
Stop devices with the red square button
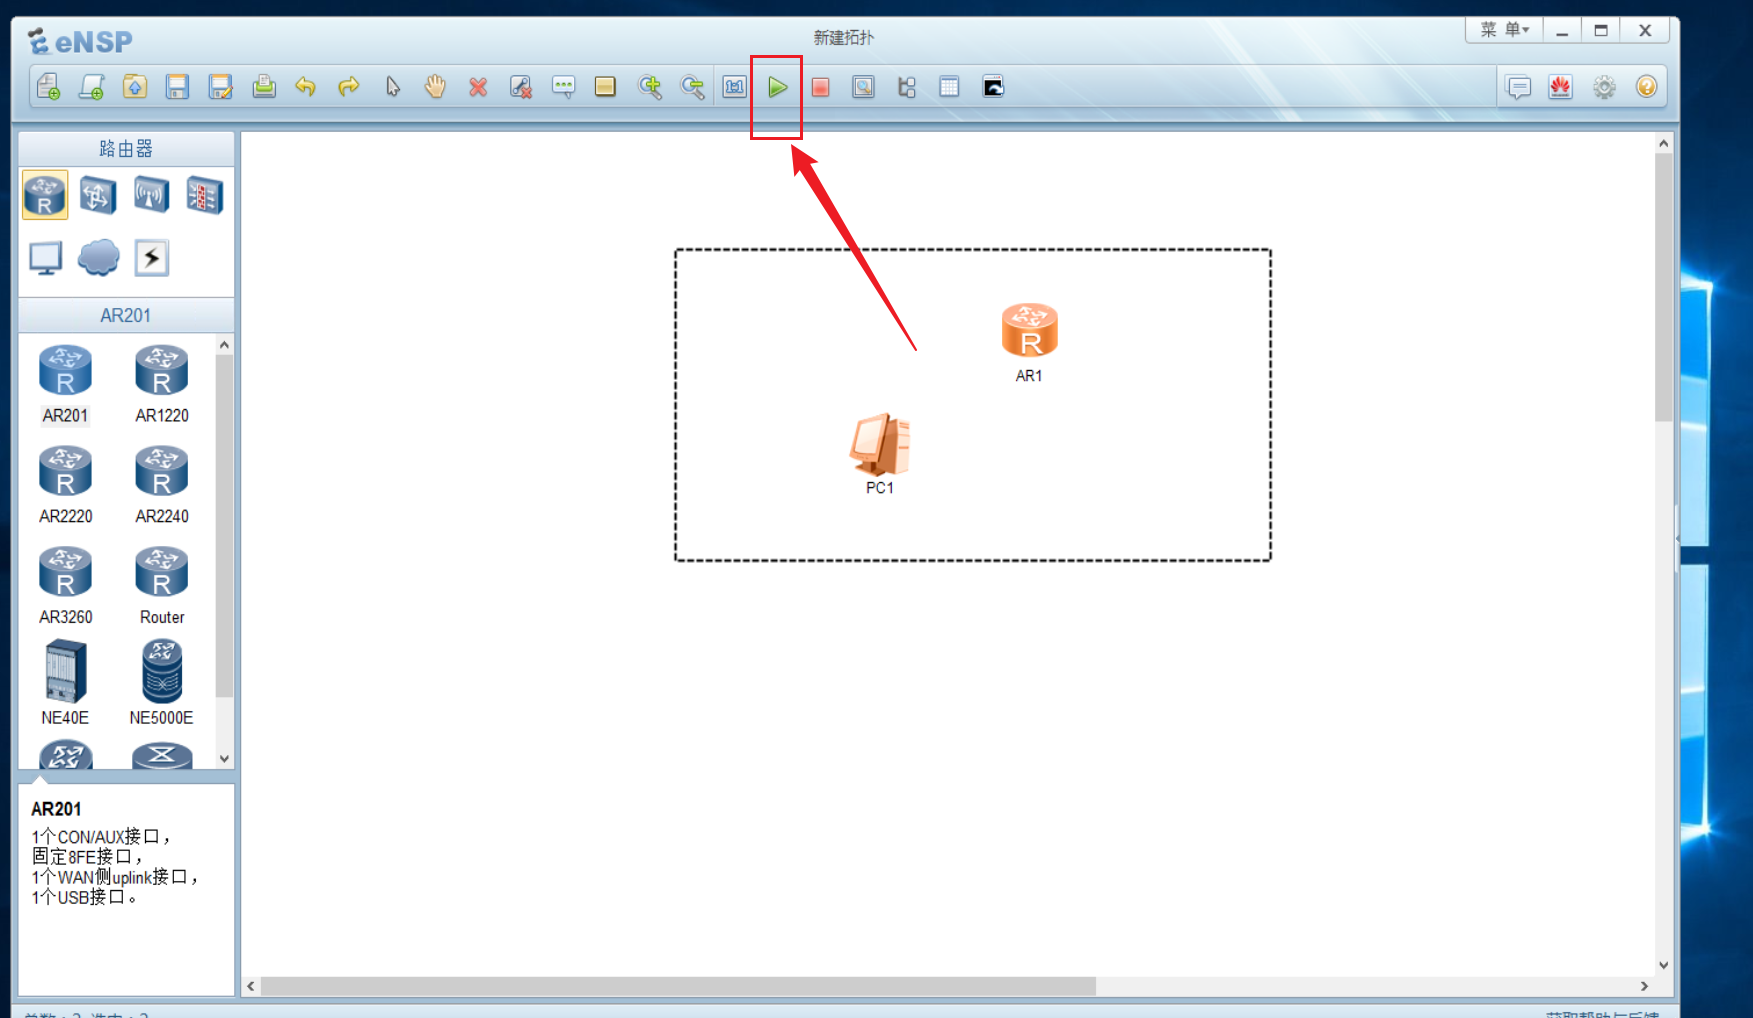coord(820,87)
